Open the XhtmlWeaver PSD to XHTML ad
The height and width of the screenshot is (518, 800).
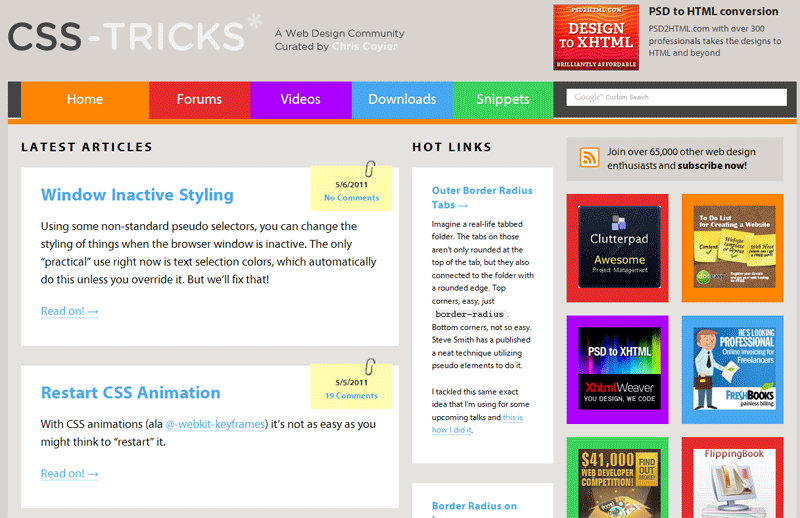619,369
